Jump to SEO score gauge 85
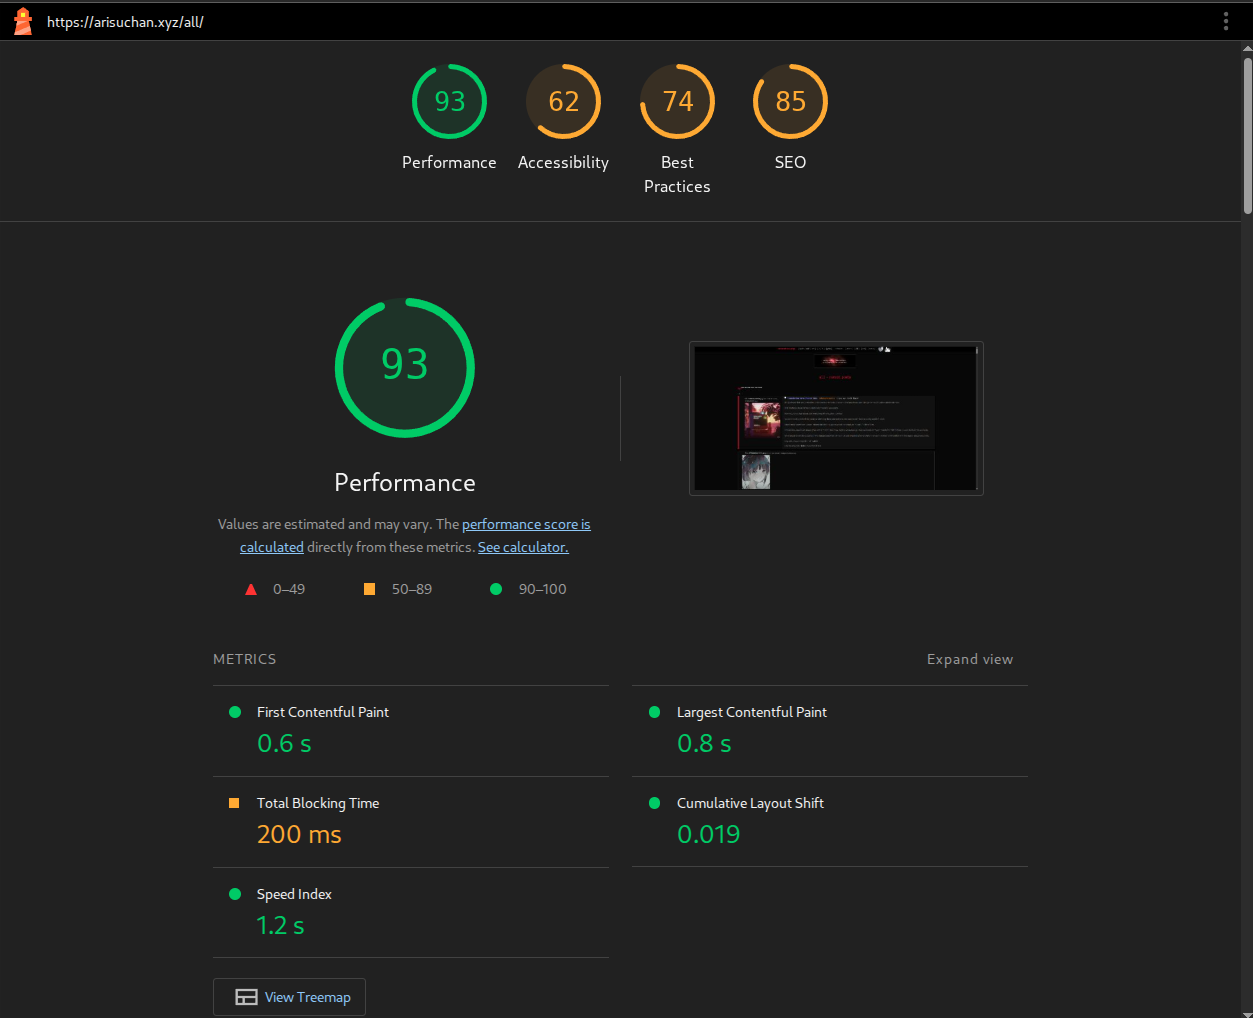Viewport: 1253px width, 1018px height. (x=790, y=102)
